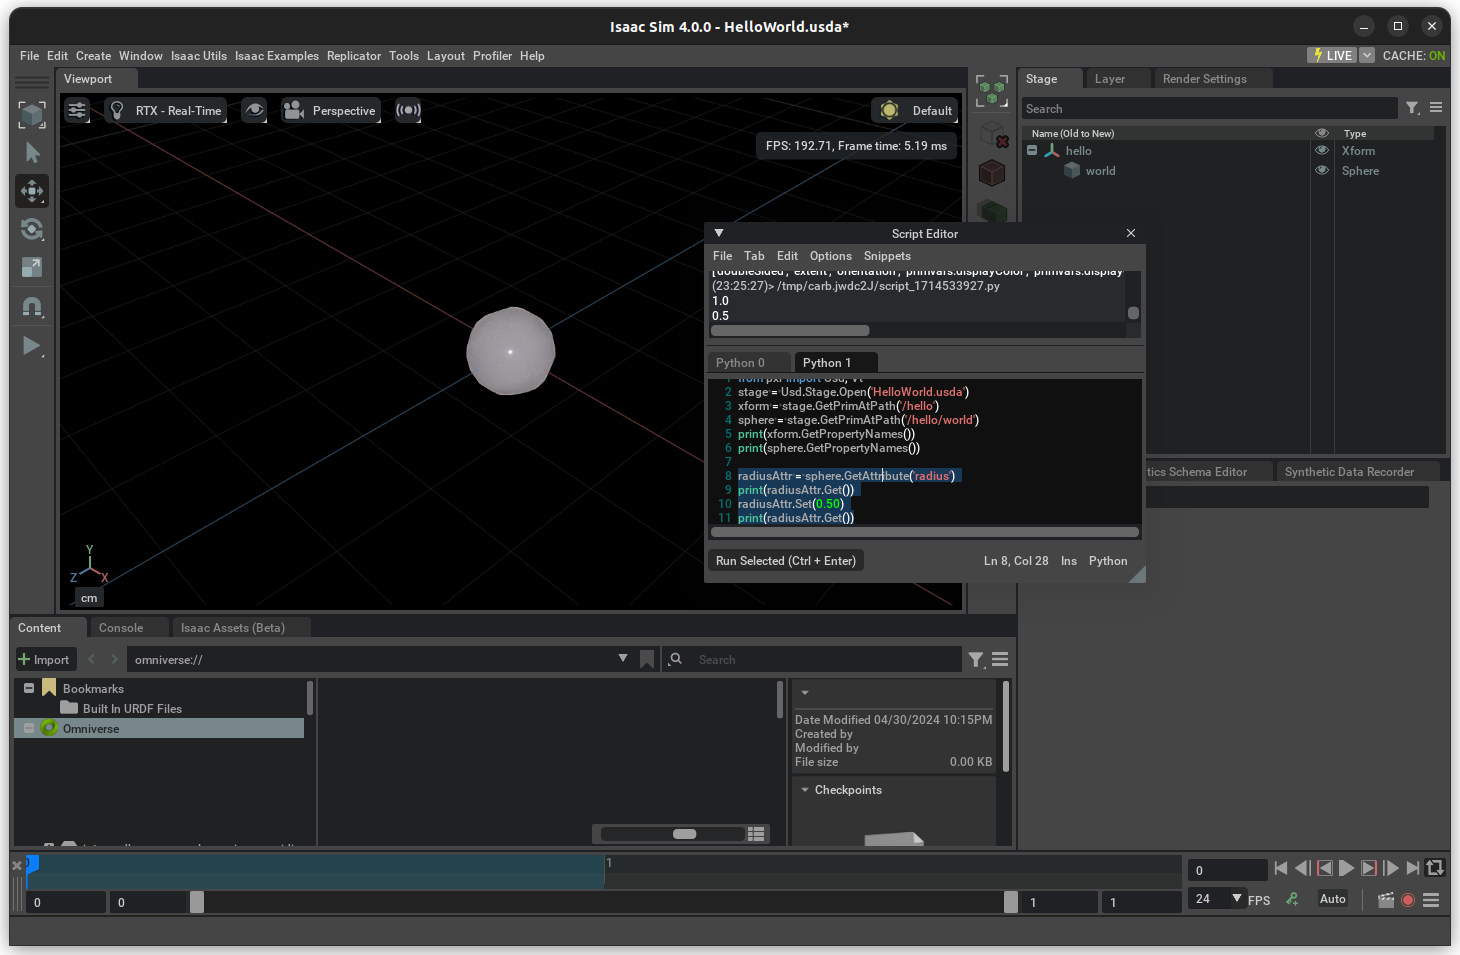This screenshot has width=1460, height=955.
Task: Open viewport settings sliders icon
Action: (x=77, y=111)
